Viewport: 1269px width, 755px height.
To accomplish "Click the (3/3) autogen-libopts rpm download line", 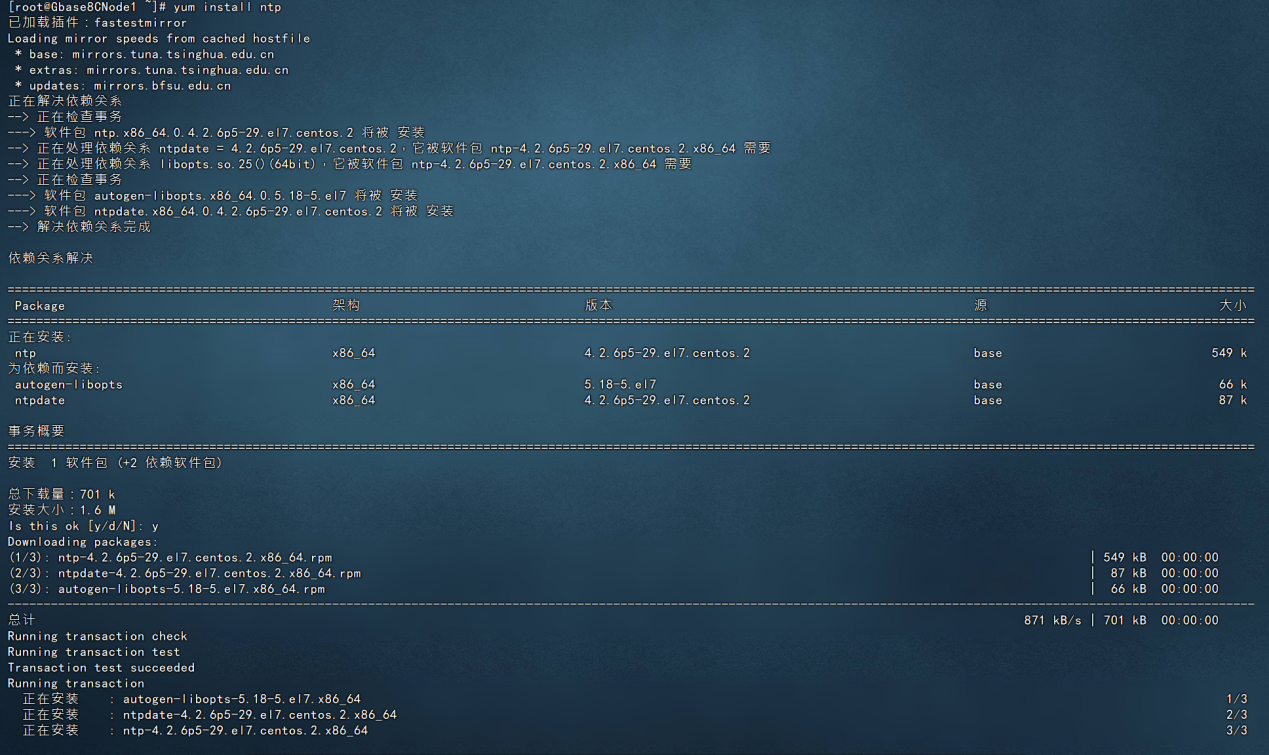I will click(x=166, y=589).
